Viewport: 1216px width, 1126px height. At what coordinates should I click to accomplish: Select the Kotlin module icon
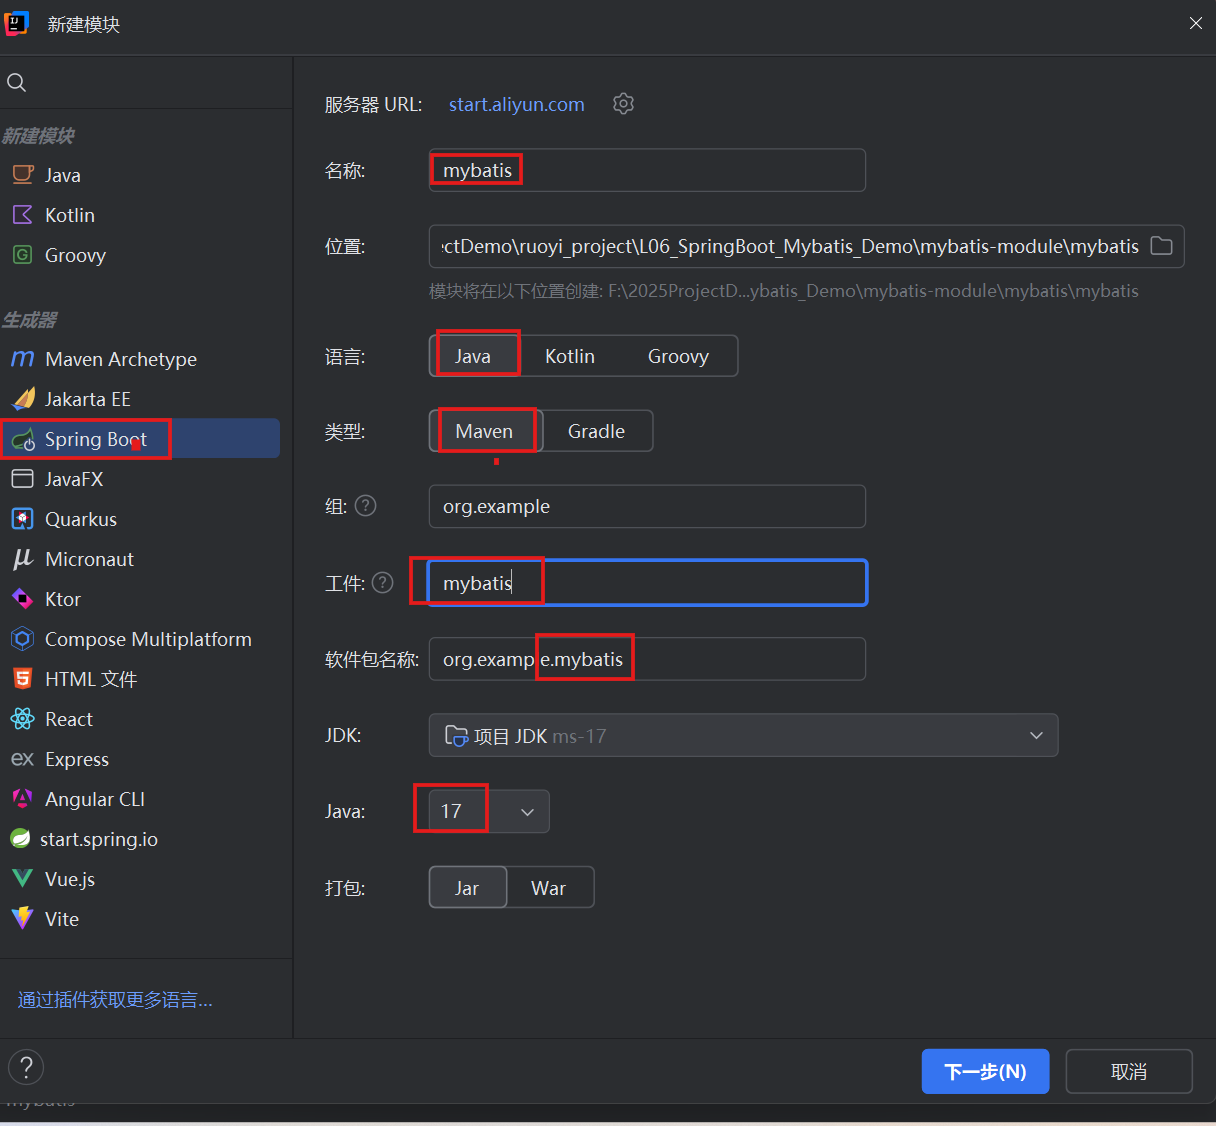click(23, 215)
